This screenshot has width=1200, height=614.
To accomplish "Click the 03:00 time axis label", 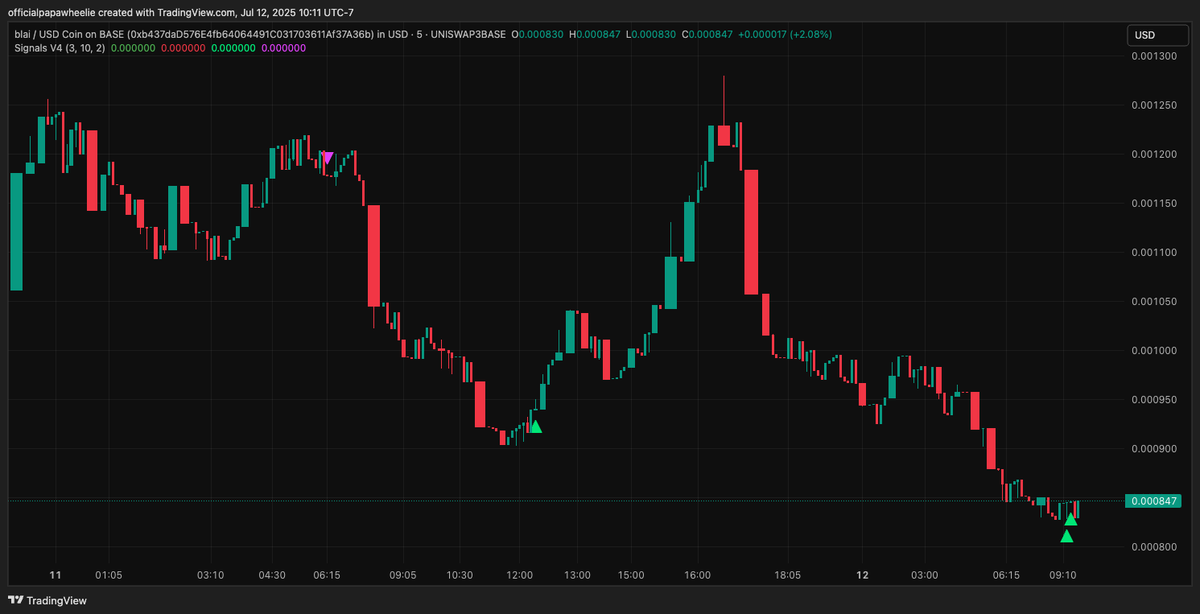I will pos(925,575).
